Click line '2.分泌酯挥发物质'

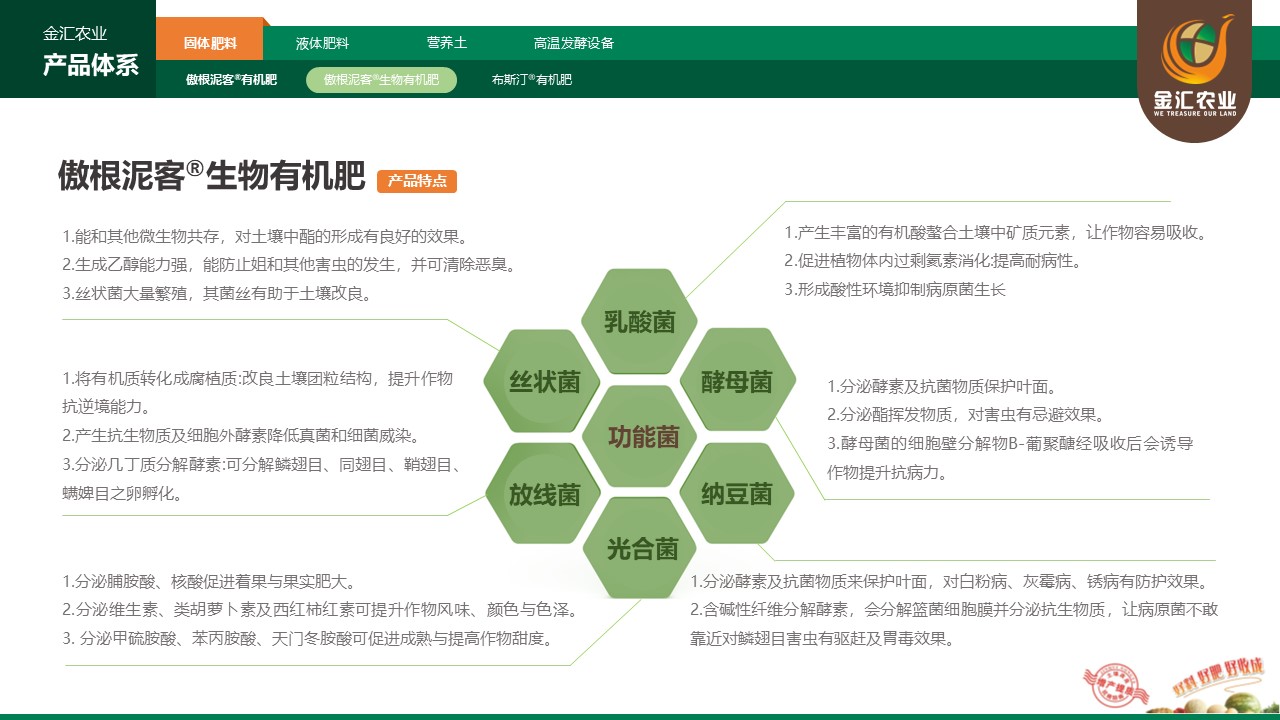click(x=965, y=415)
